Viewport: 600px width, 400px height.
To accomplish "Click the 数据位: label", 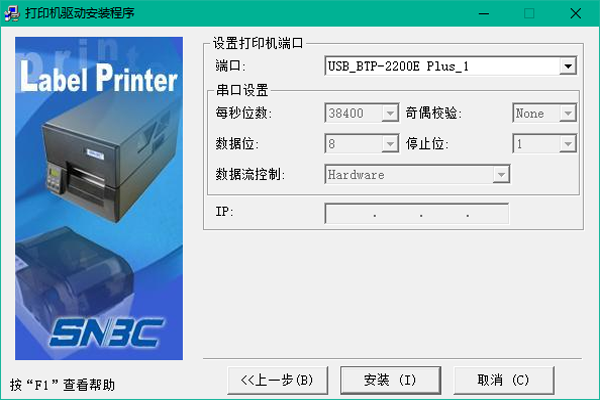I will point(237,144).
